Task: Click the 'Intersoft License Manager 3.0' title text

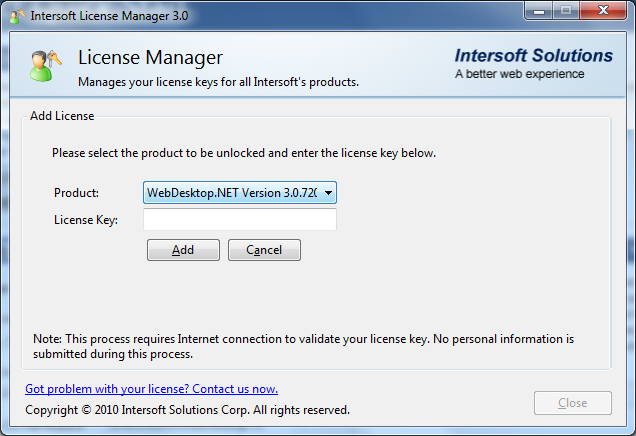Action: click(x=109, y=16)
